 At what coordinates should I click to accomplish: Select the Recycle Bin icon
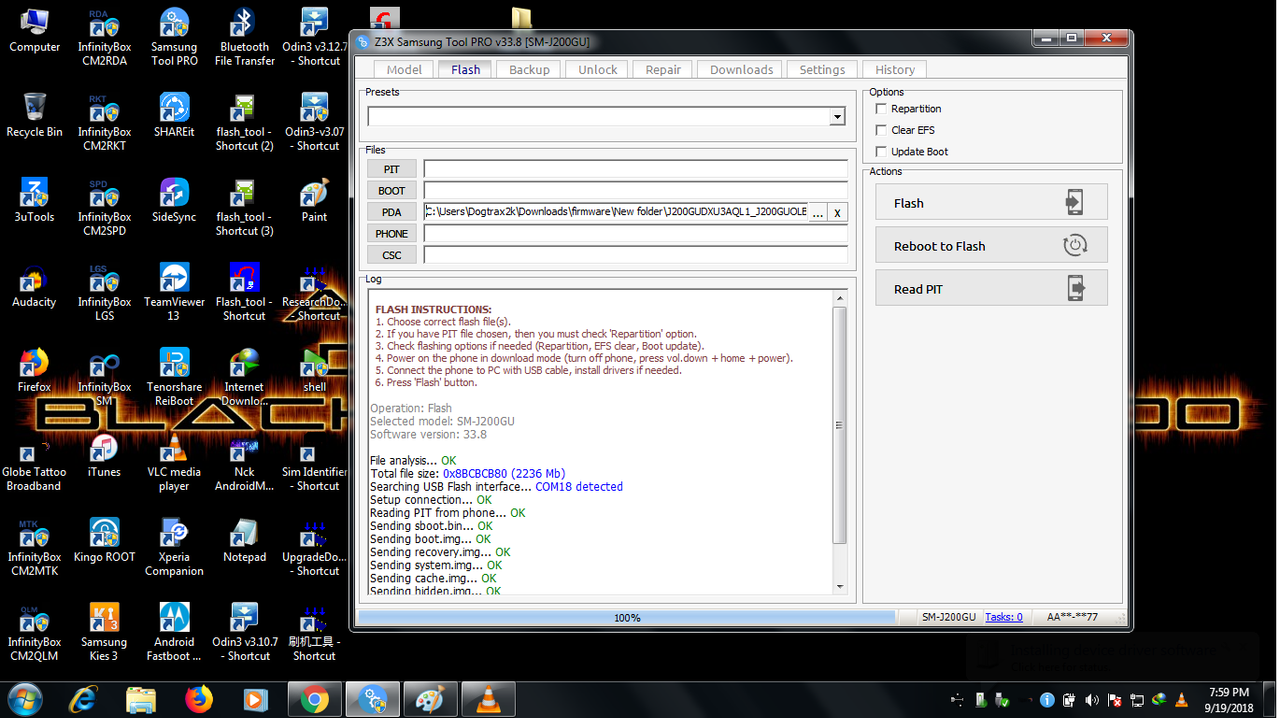[x=34, y=115]
